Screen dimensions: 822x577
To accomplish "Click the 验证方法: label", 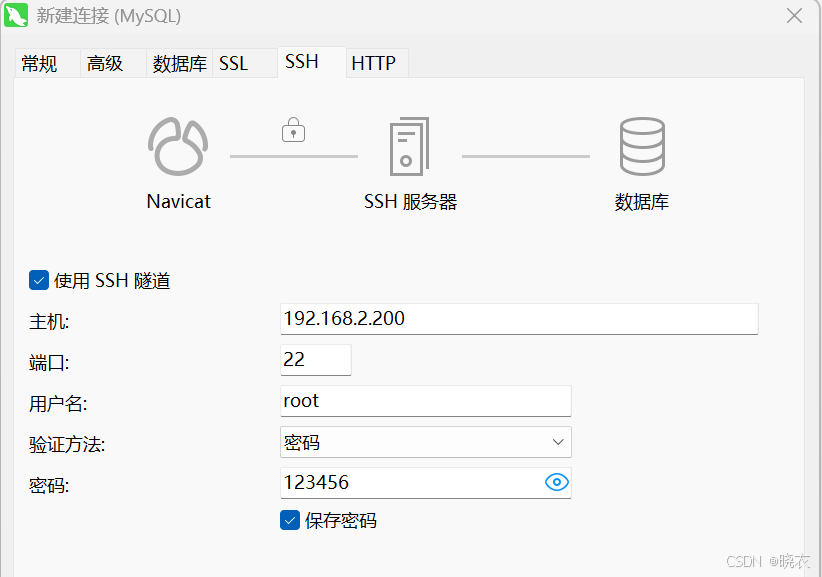I will 67,445.
